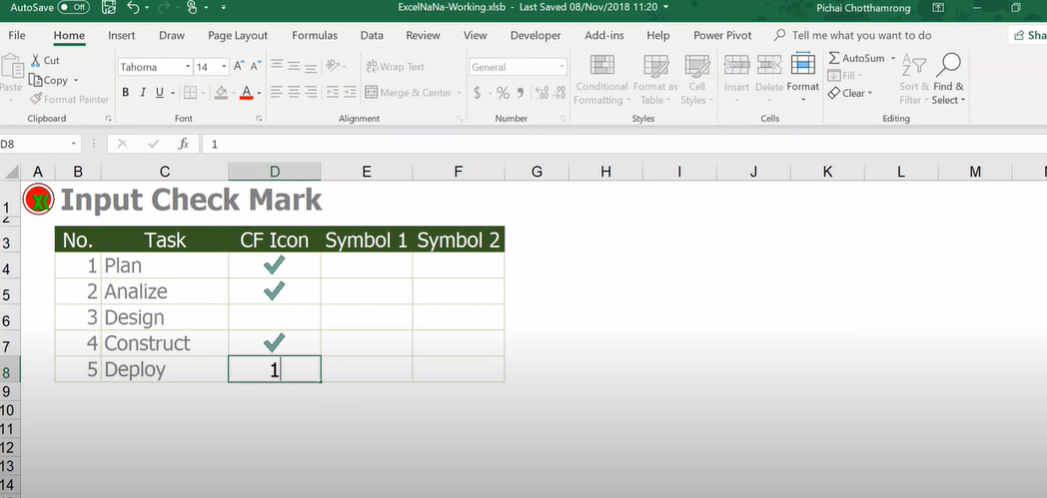Toggle Wrap Text
This screenshot has width=1047, height=498.
[395, 67]
